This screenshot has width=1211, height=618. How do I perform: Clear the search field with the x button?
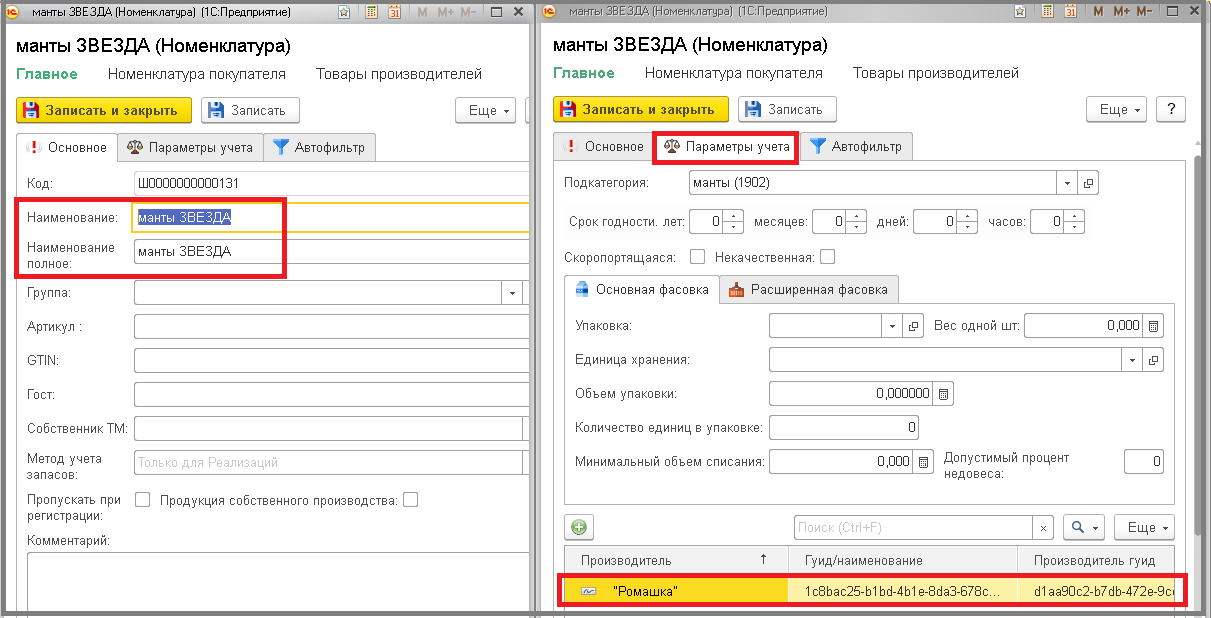pyautogui.click(x=1043, y=528)
